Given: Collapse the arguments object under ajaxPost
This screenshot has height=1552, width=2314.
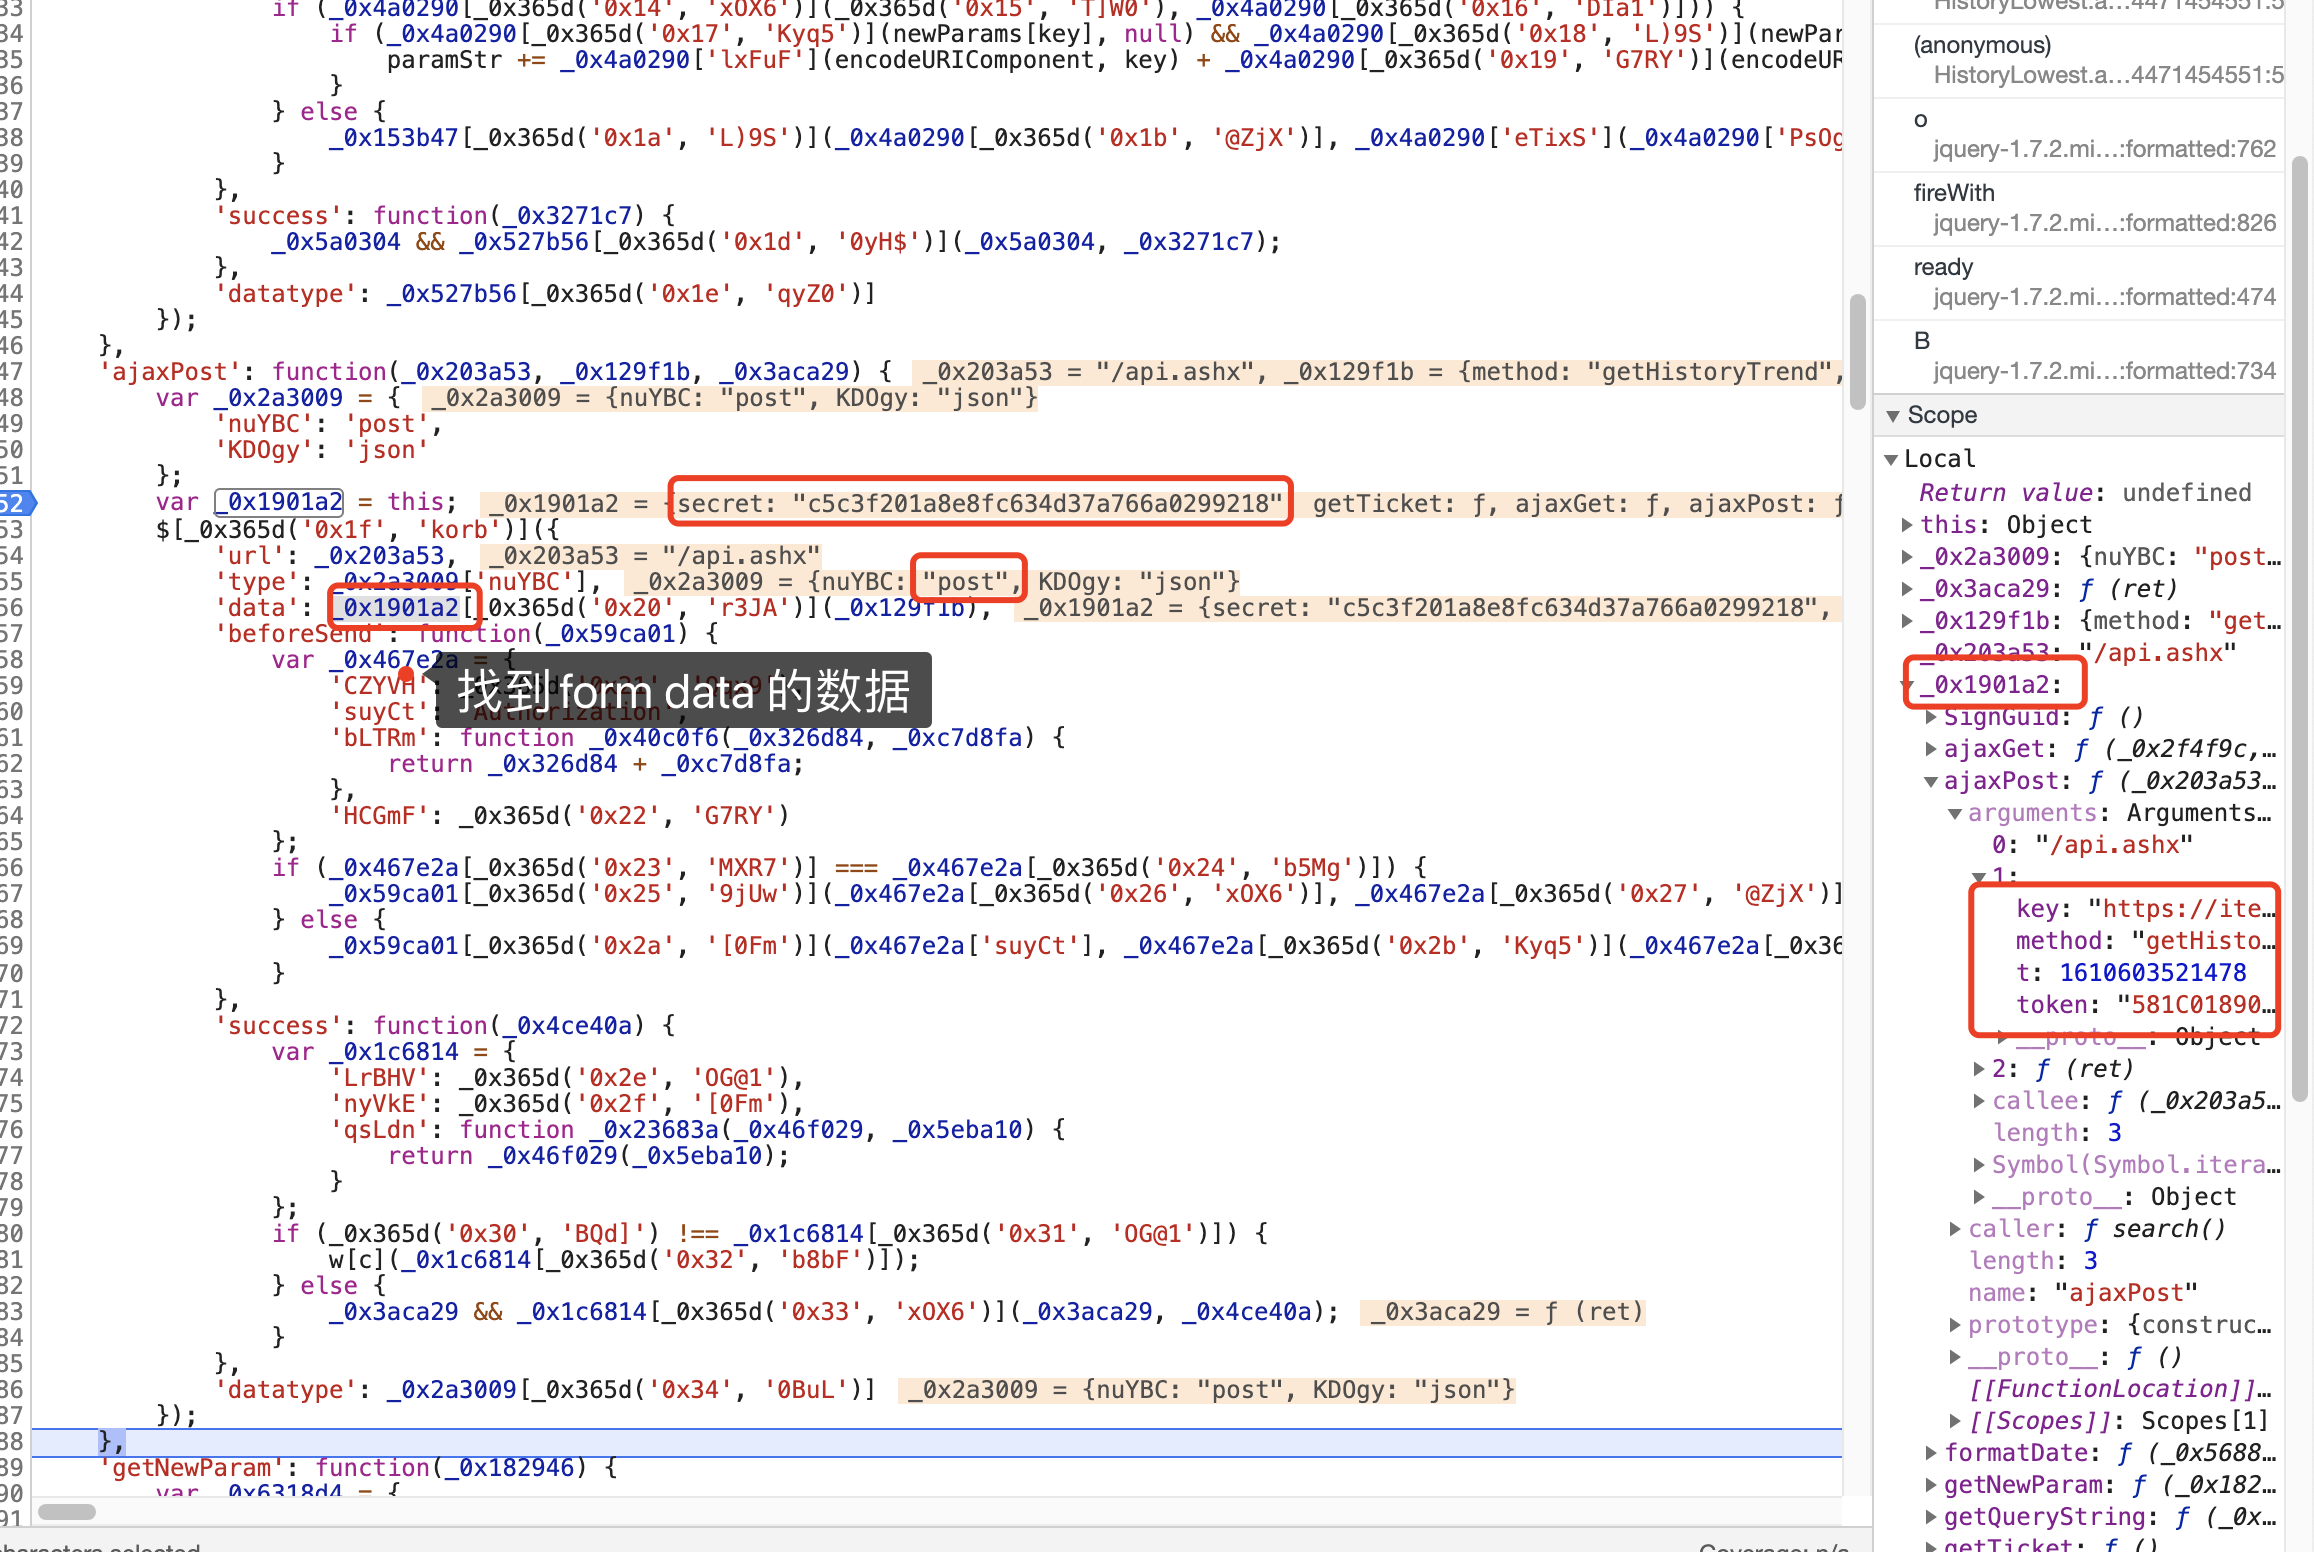Looking at the screenshot, I should 1955,814.
